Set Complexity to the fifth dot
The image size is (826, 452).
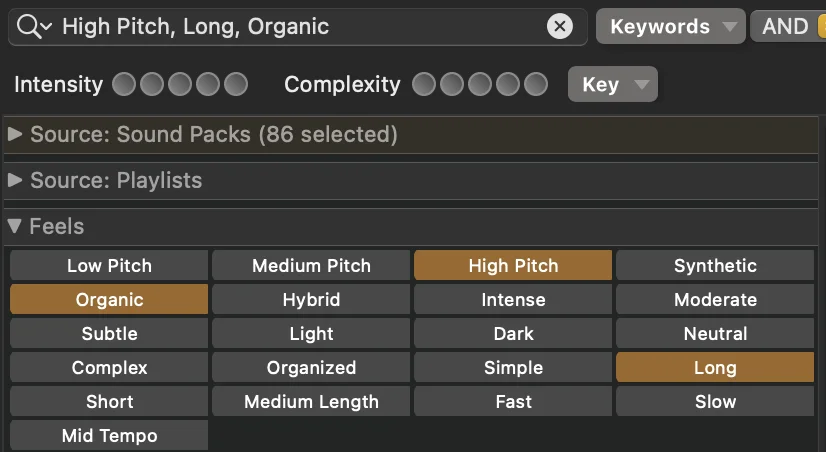536,84
